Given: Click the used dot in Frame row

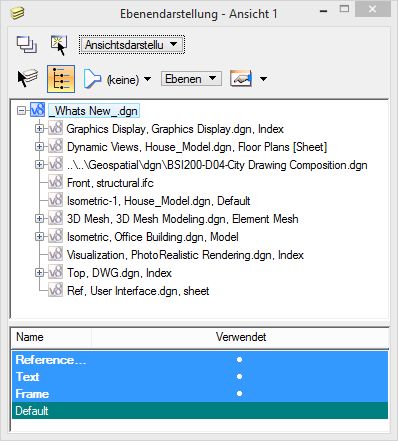Looking at the screenshot, I should [x=239, y=394].
